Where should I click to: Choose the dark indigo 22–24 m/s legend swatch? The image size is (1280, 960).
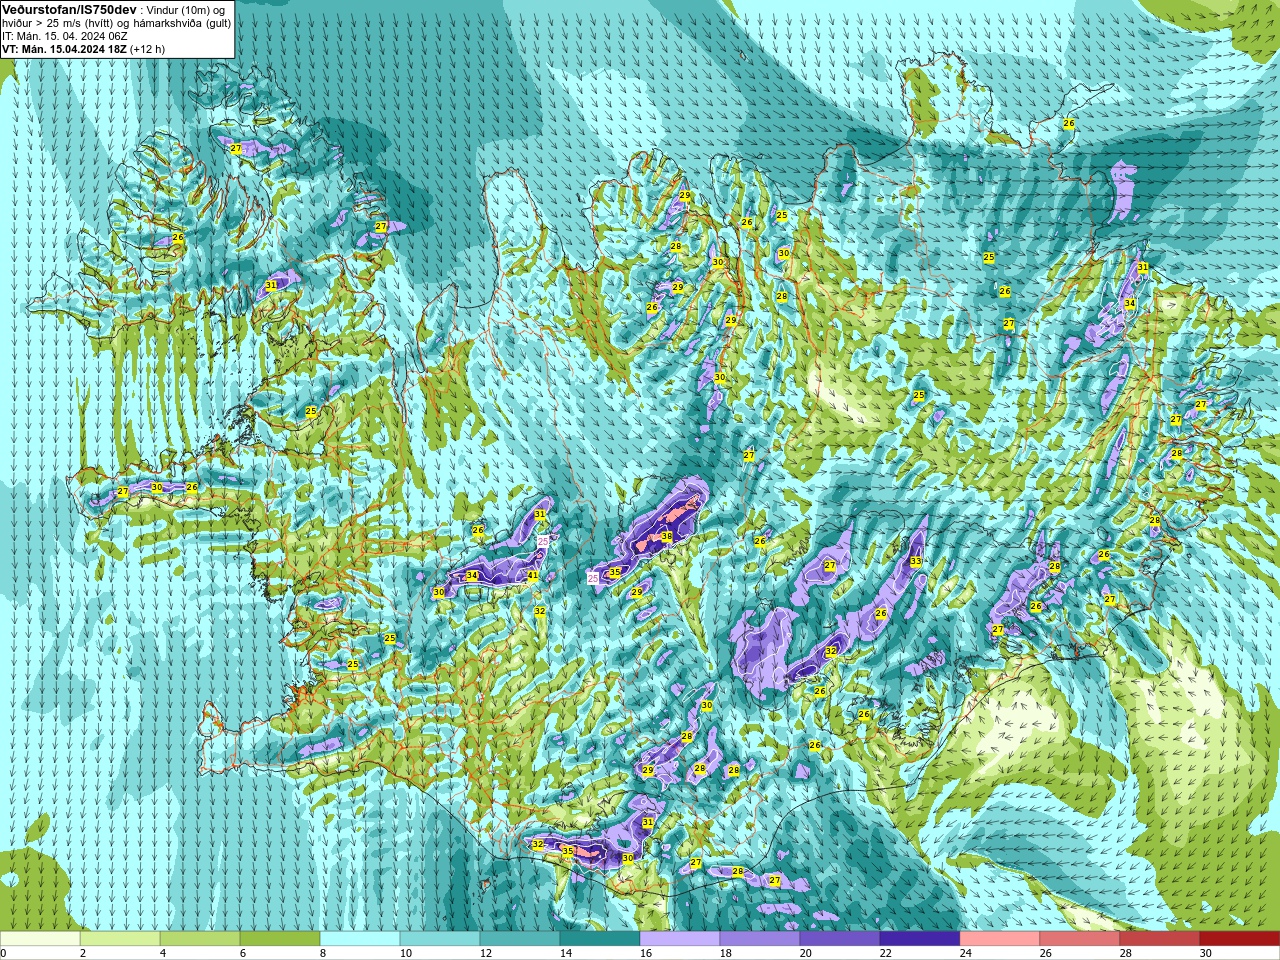point(920,939)
